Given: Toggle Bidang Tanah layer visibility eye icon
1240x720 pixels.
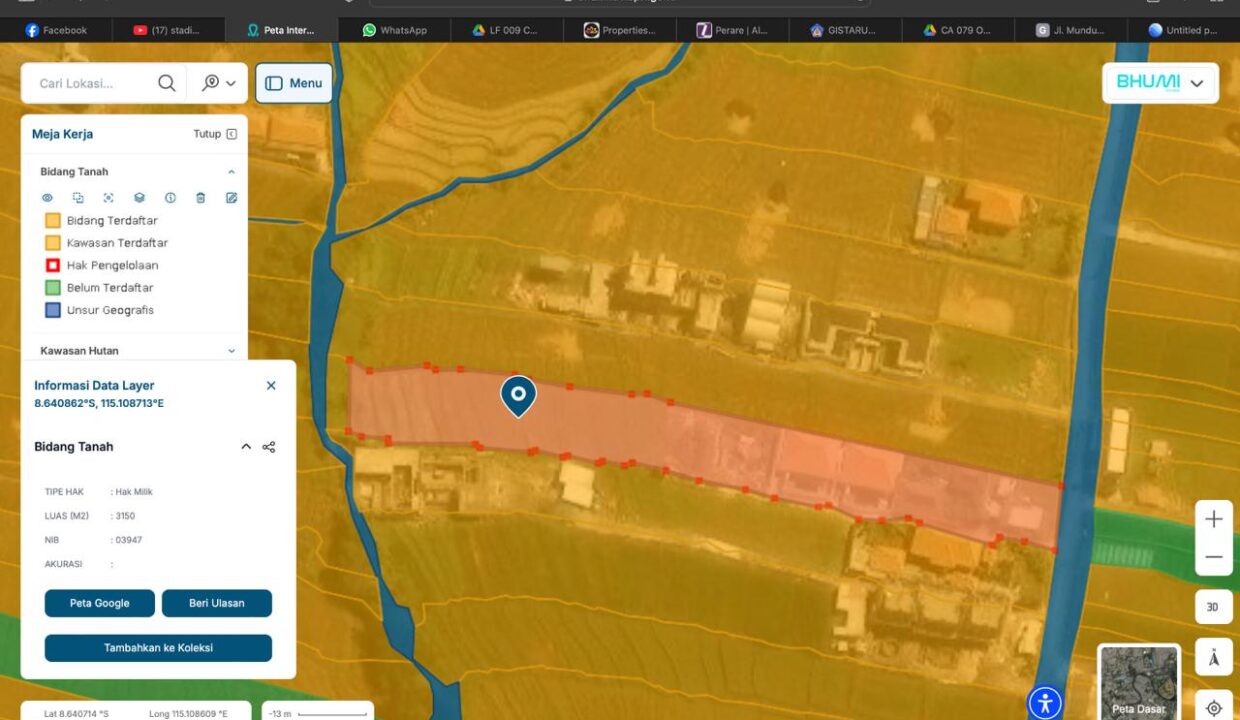Looking at the screenshot, I should click(x=47, y=198).
